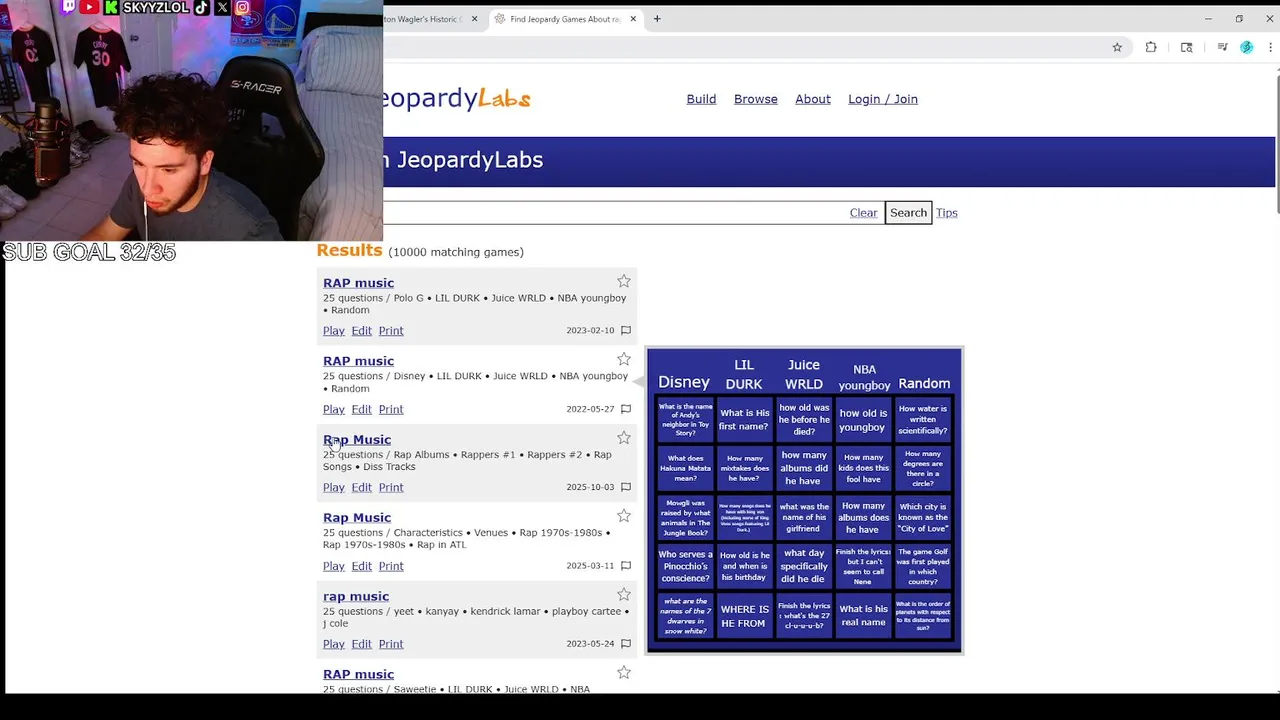
Task: Open a new browser tab
Action: (657, 19)
